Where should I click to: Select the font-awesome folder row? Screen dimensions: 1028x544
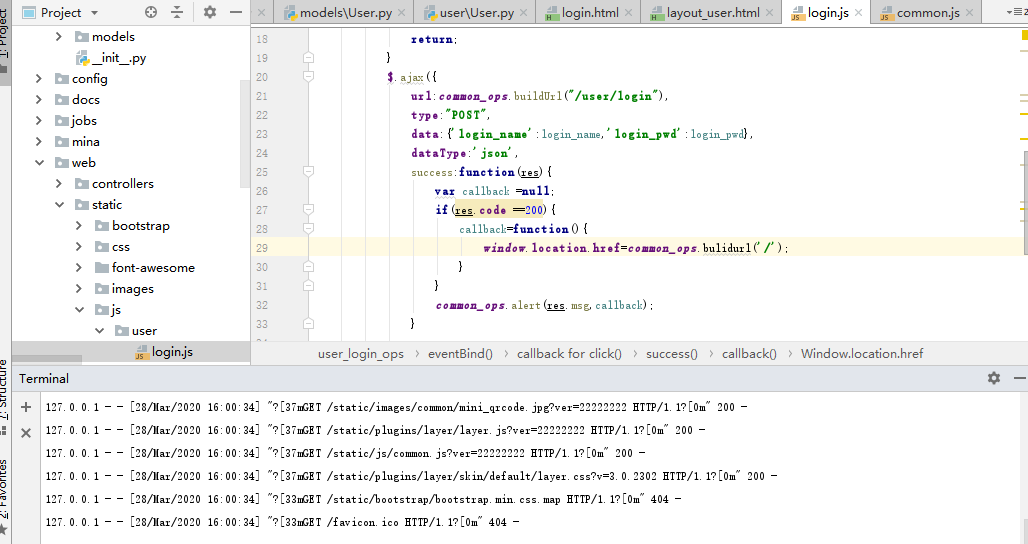coord(131,267)
